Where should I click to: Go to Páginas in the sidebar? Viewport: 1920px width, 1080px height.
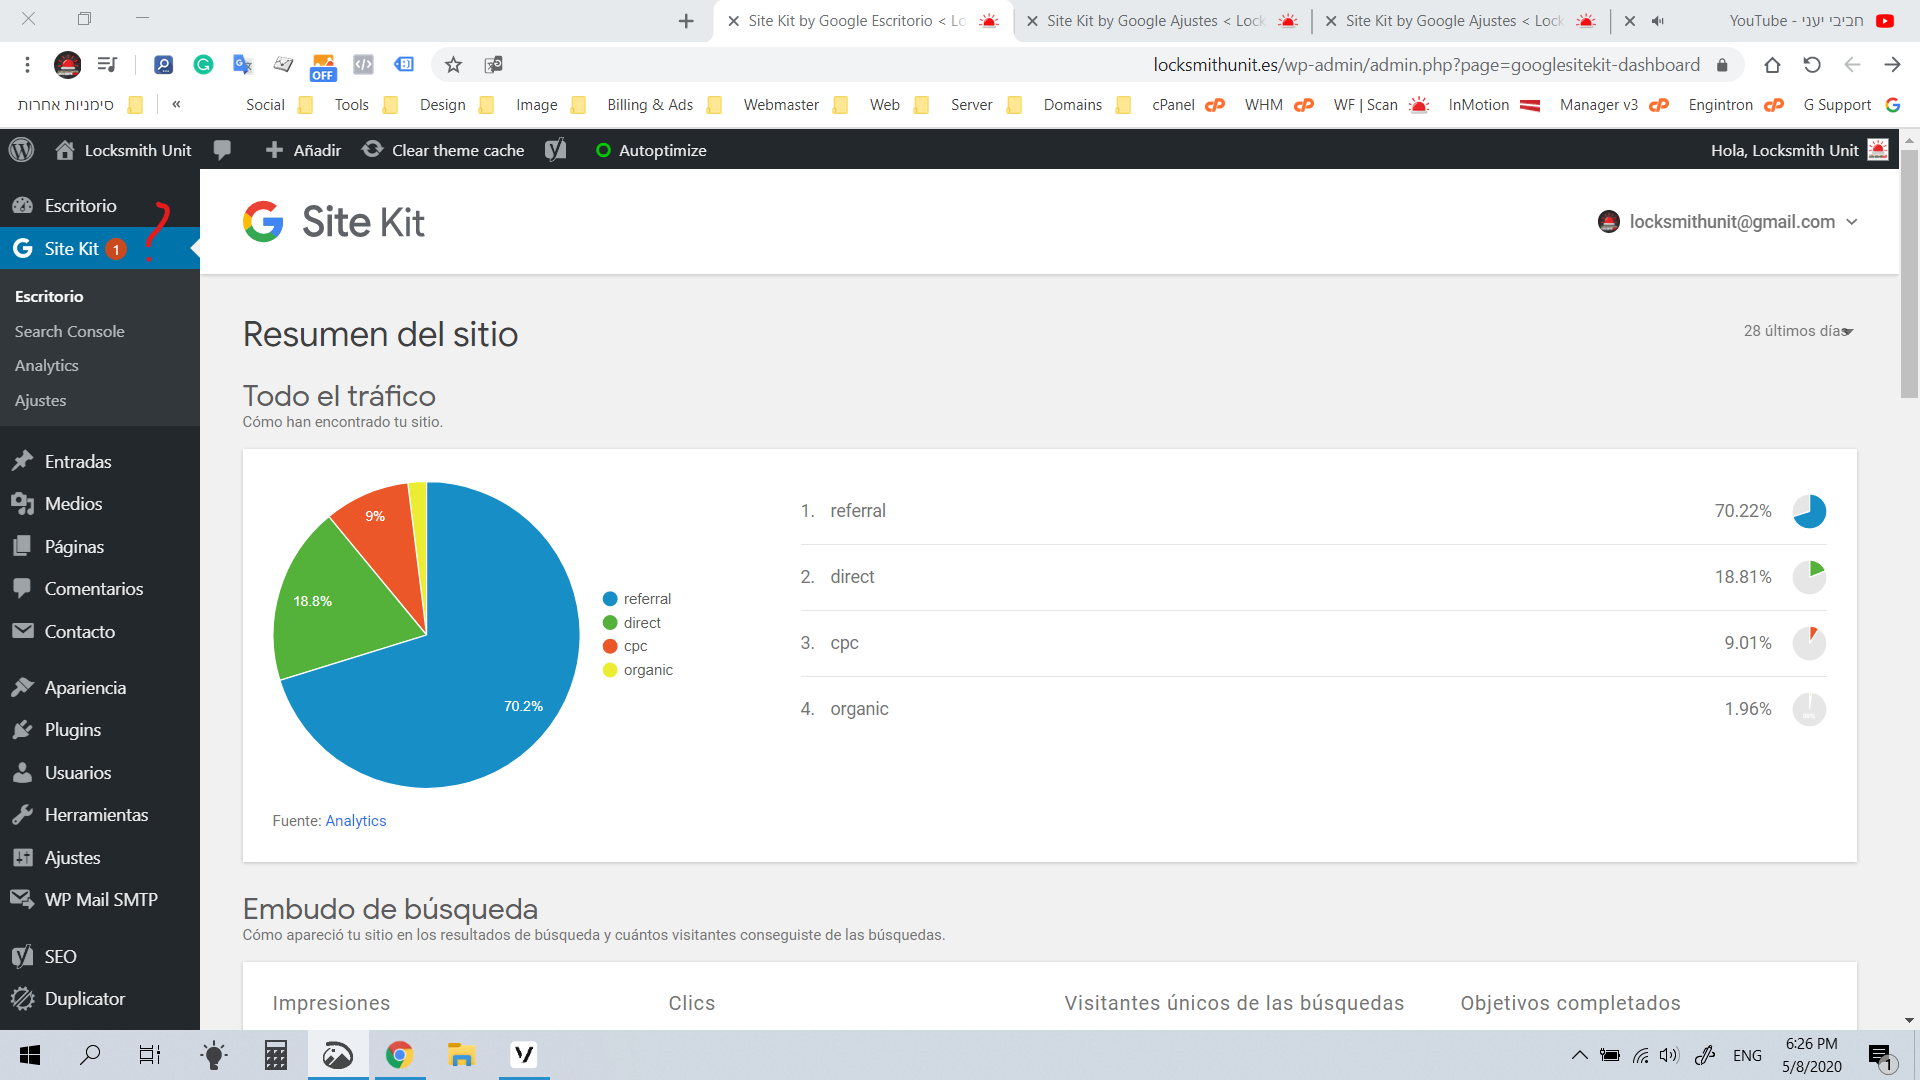point(100,546)
